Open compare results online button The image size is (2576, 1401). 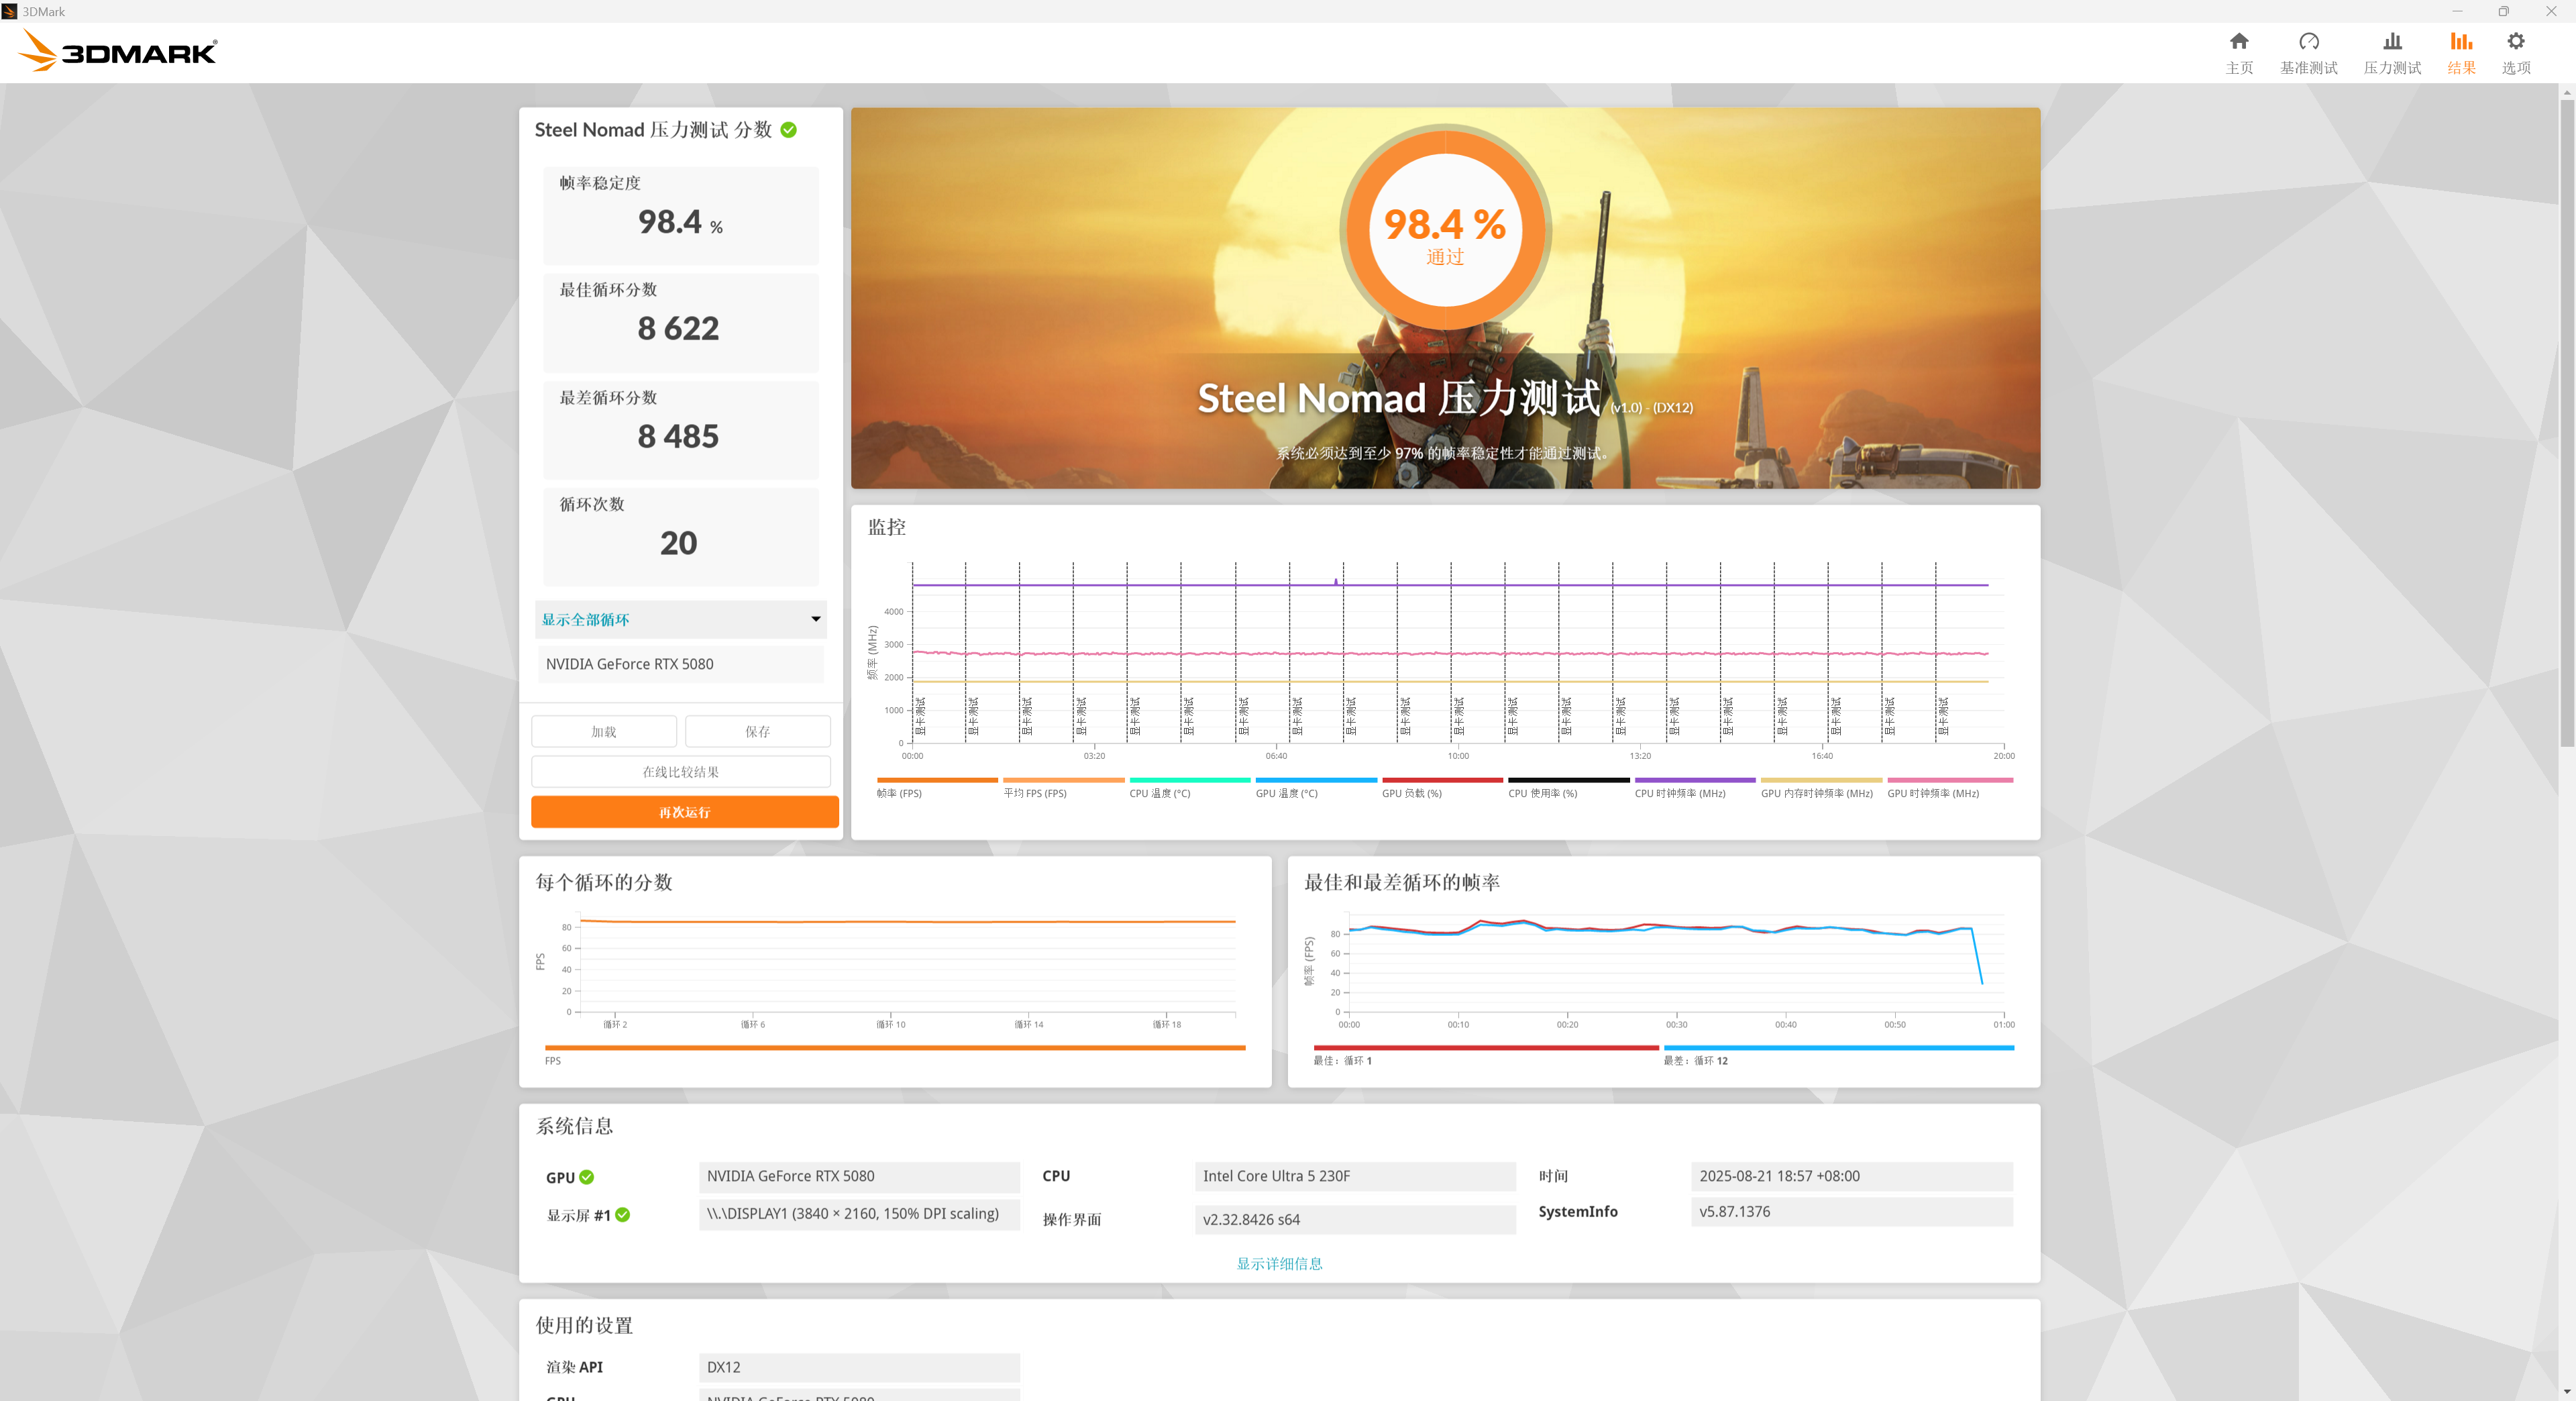click(x=680, y=771)
